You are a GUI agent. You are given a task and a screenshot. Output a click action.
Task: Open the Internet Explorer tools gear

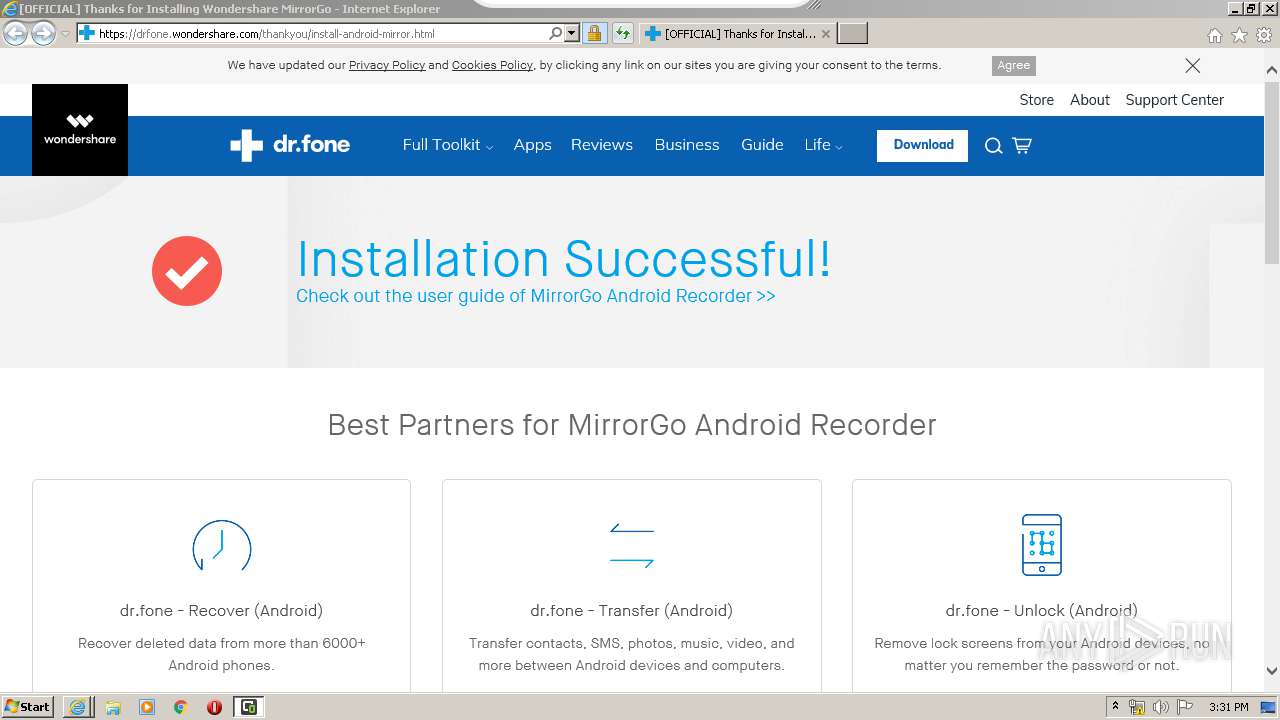[1264, 35]
